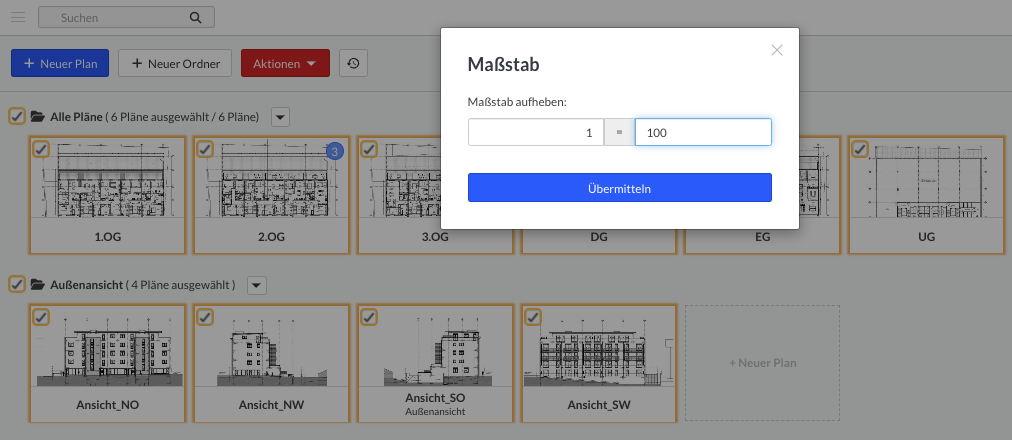Click the Alle Pläne folder icon
The width and height of the screenshot is (1012, 440).
pyautogui.click(x=38, y=117)
